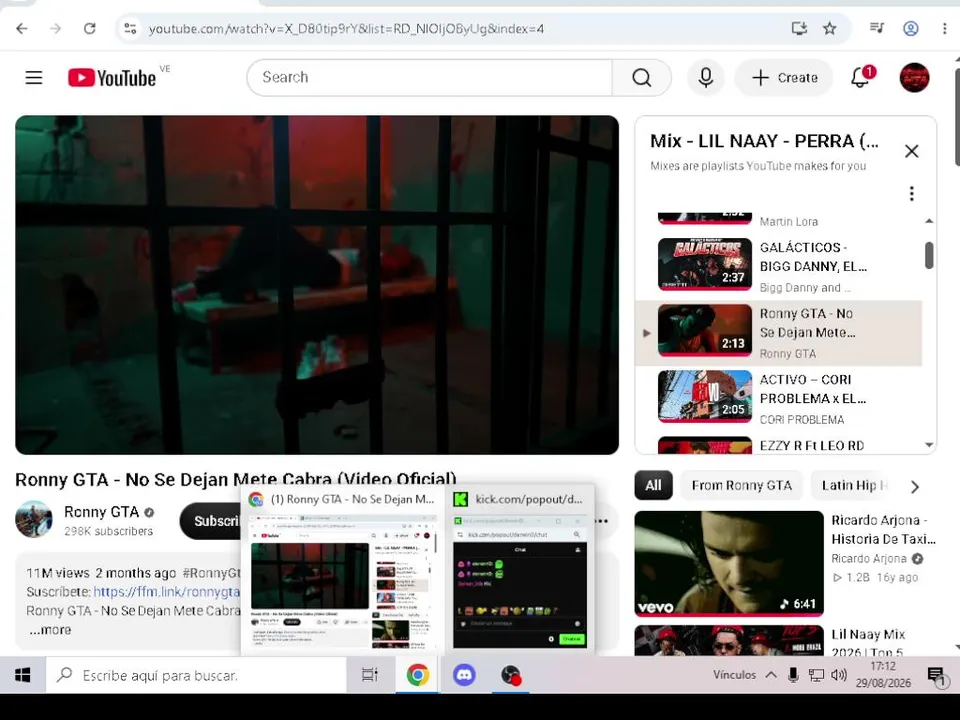Switch to the Ronny GTA Chrome window preview
Screen dimensions: 960x720
342,570
